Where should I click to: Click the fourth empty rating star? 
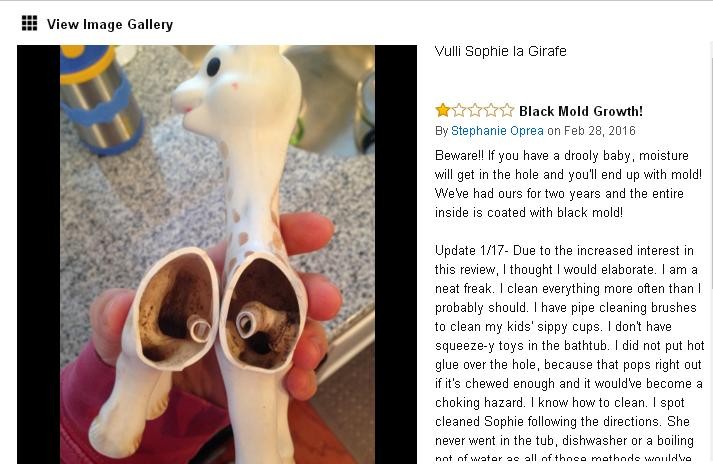(491, 110)
